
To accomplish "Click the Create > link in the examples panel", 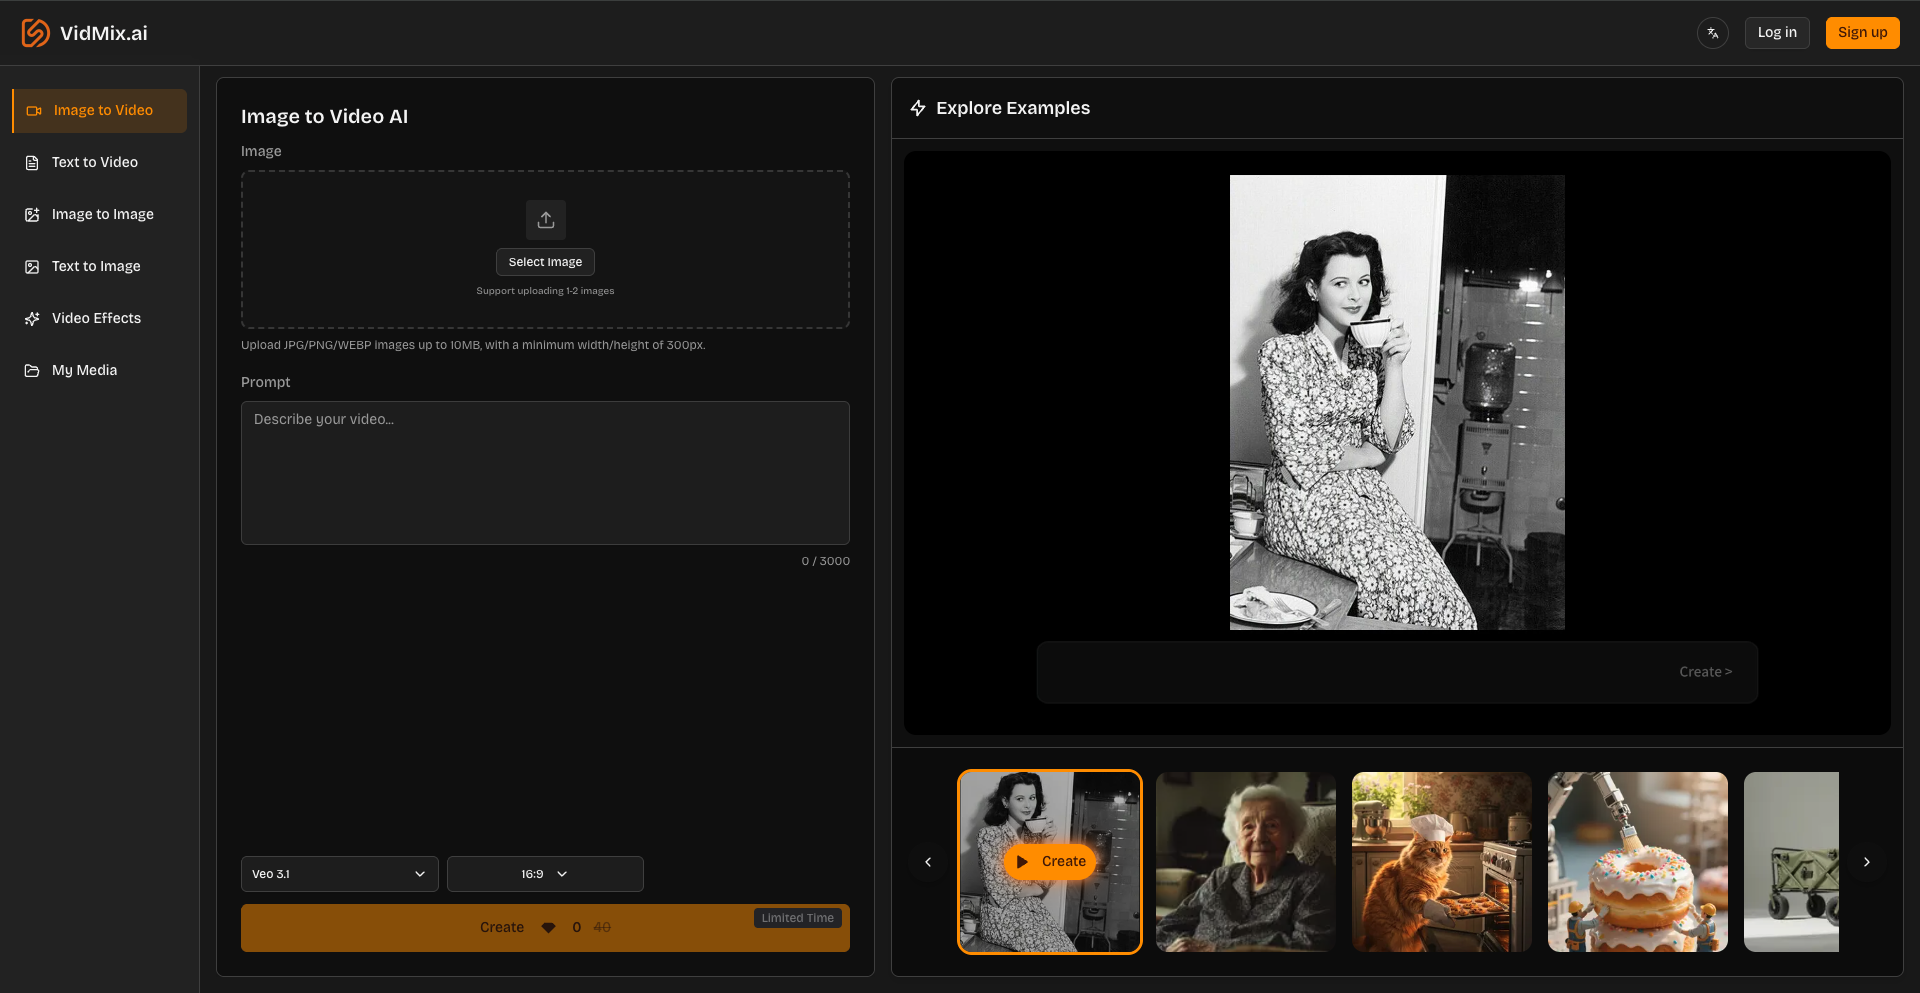I will click(1706, 671).
